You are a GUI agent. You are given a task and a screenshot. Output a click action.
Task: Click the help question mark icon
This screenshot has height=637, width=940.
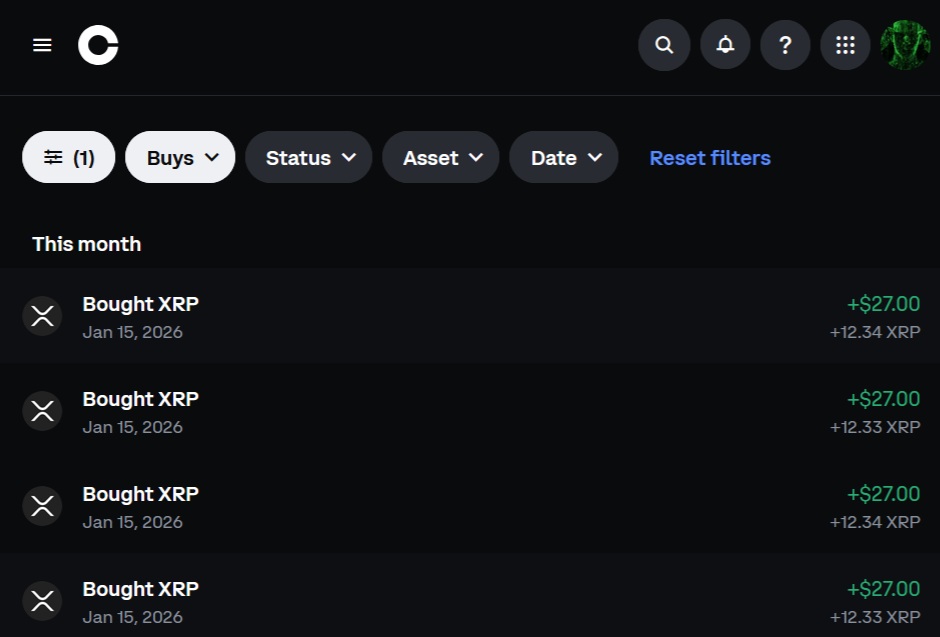[785, 45]
